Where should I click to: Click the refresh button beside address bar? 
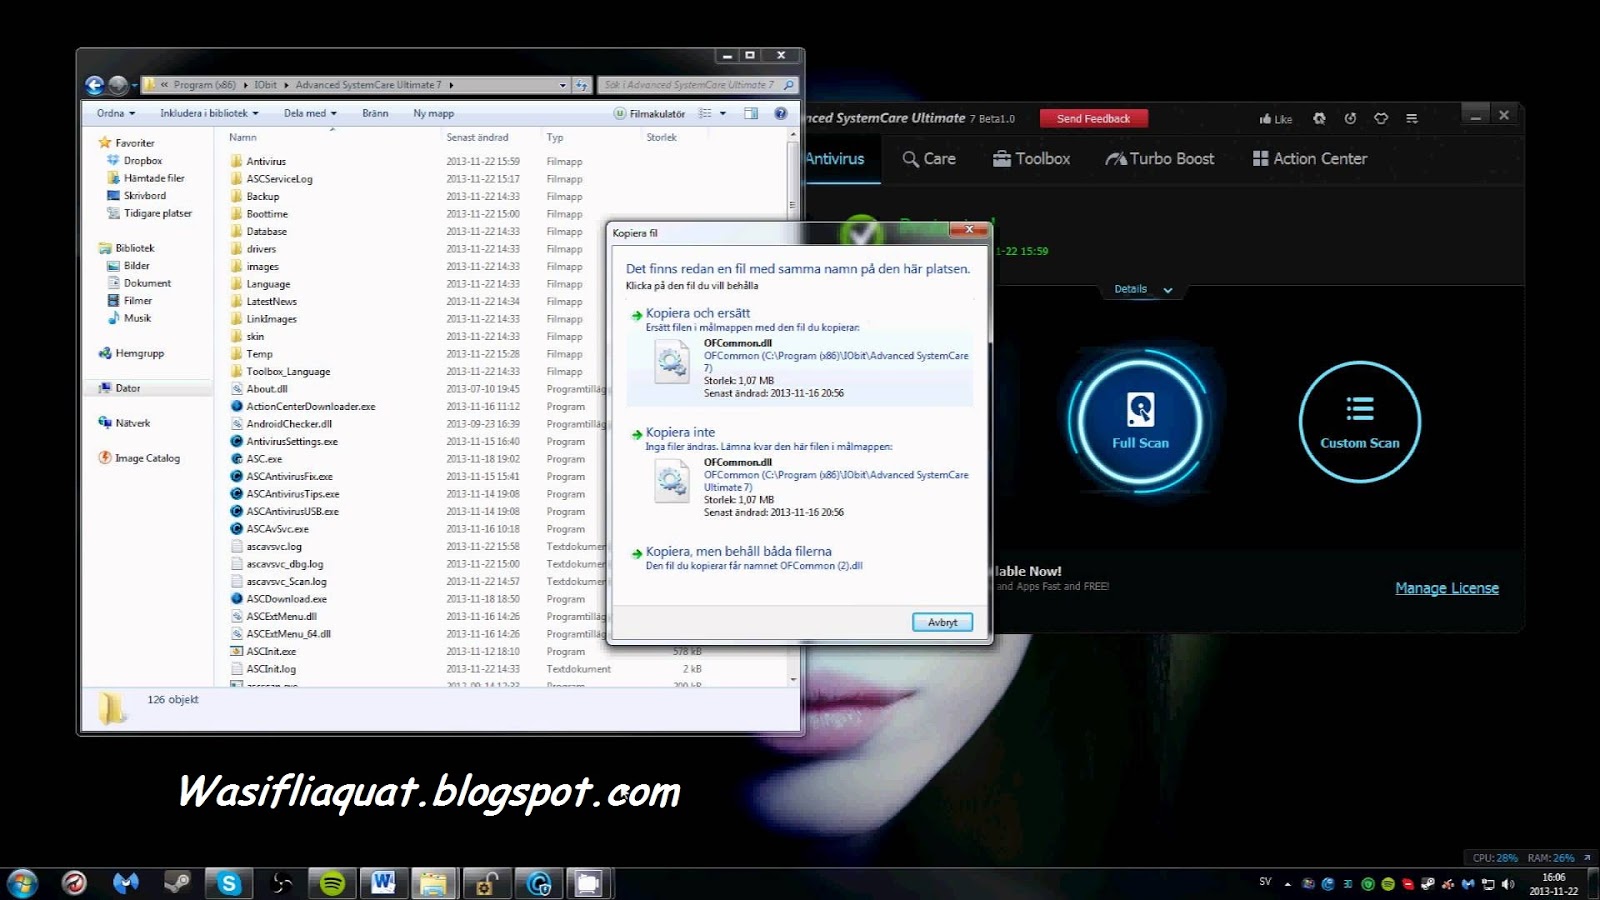(x=582, y=85)
